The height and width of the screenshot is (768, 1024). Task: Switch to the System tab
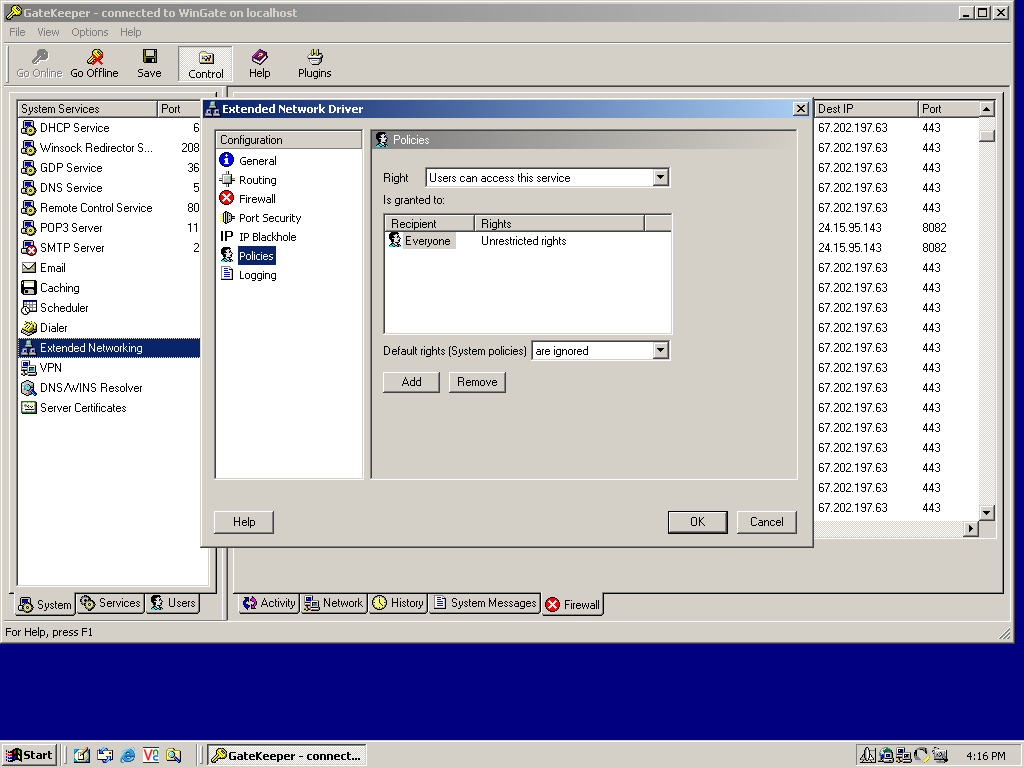pos(45,605)
